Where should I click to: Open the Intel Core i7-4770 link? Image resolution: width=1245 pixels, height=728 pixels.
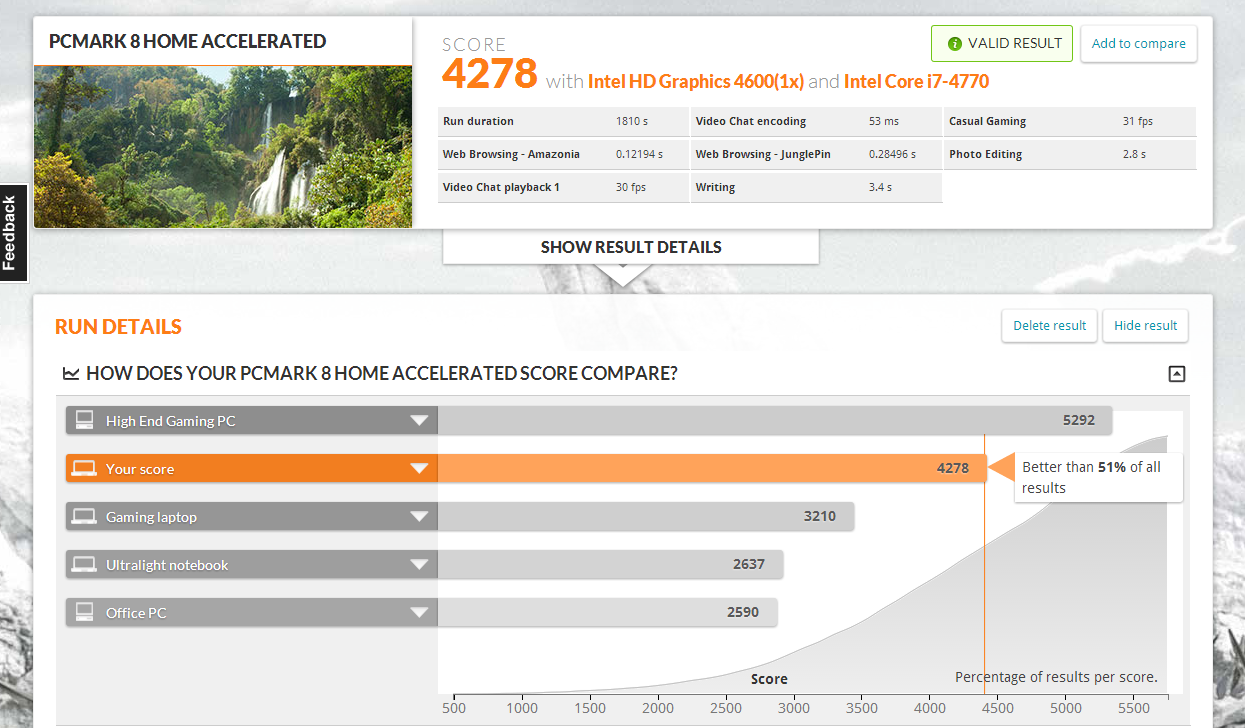click(x=916, y=81)
